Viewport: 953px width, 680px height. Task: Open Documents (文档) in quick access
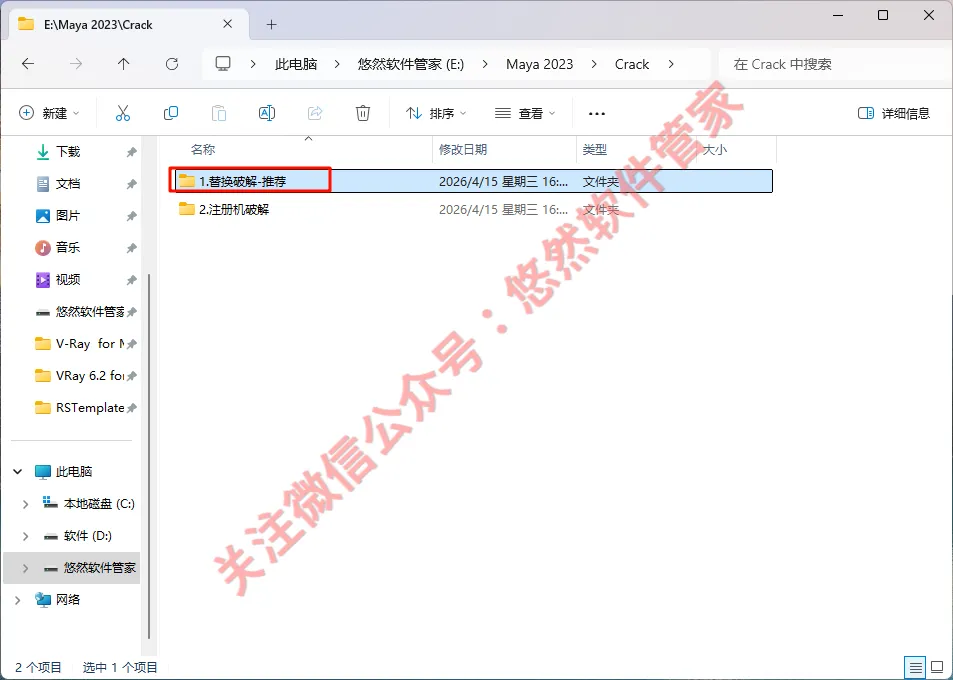click(x=68, y=184)
